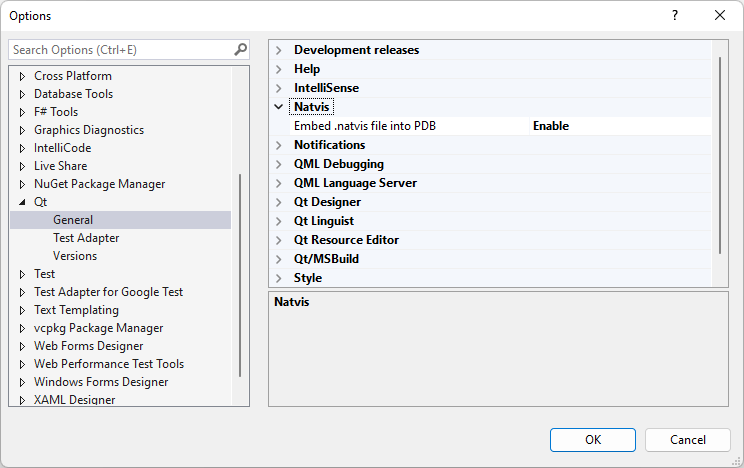This screenshot has height=468, width=744.
Task: Expand Test Adapter for Google Test arrow
Action: [22, 292]
